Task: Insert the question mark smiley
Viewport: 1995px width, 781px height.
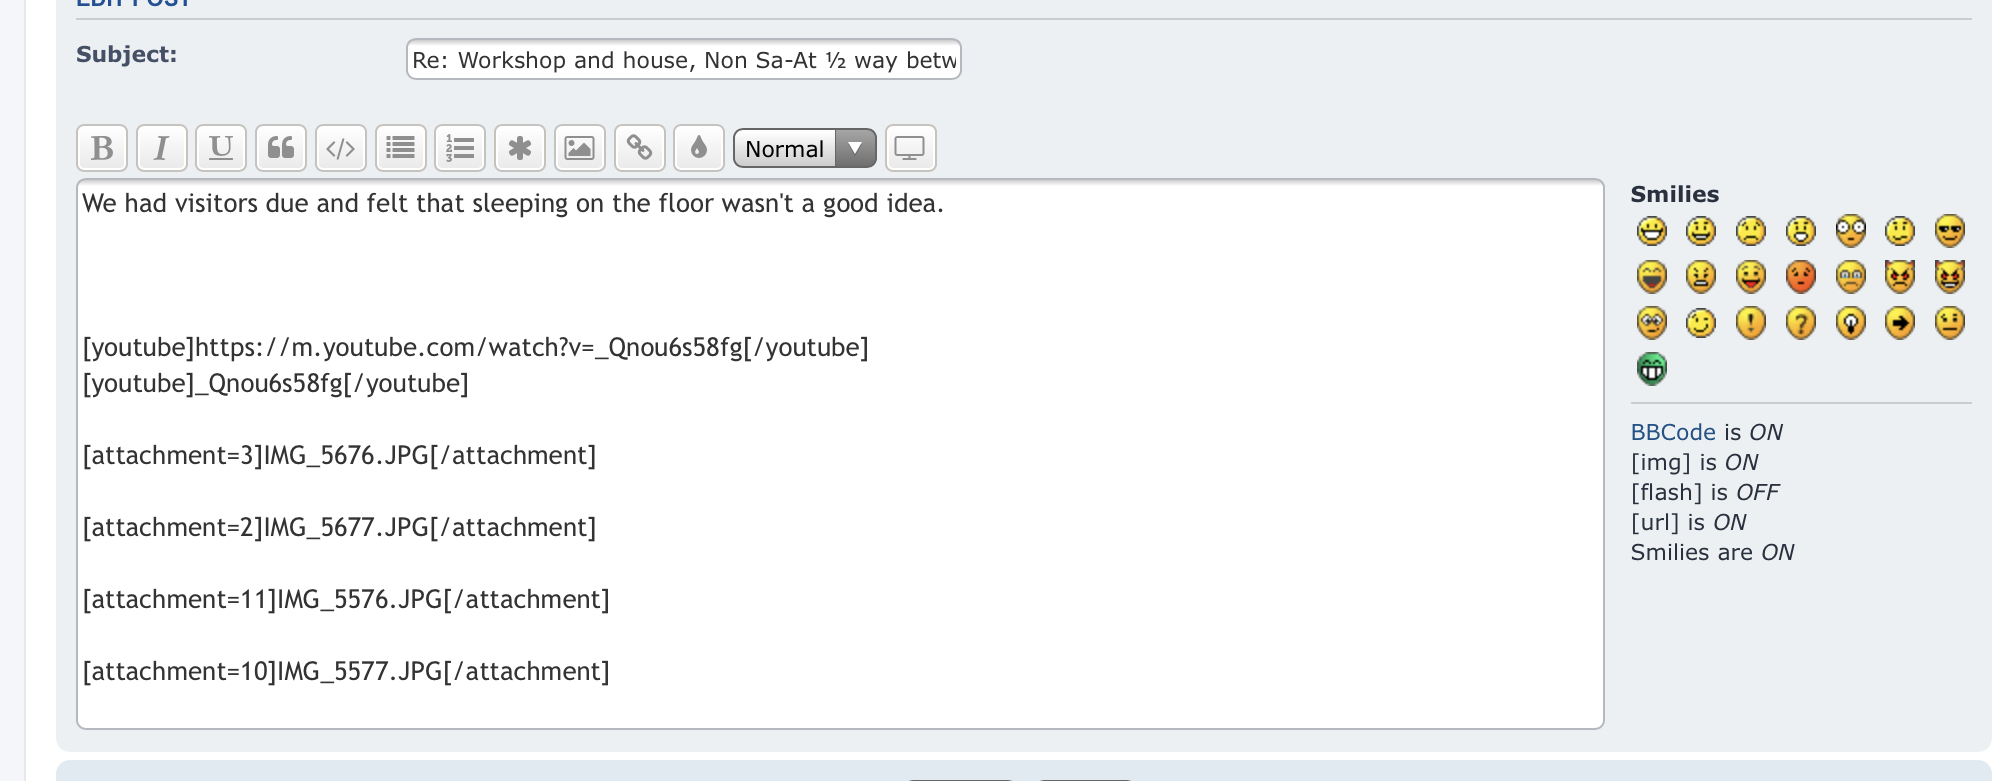Action: pyautogui.click(x=1800, y=323)
